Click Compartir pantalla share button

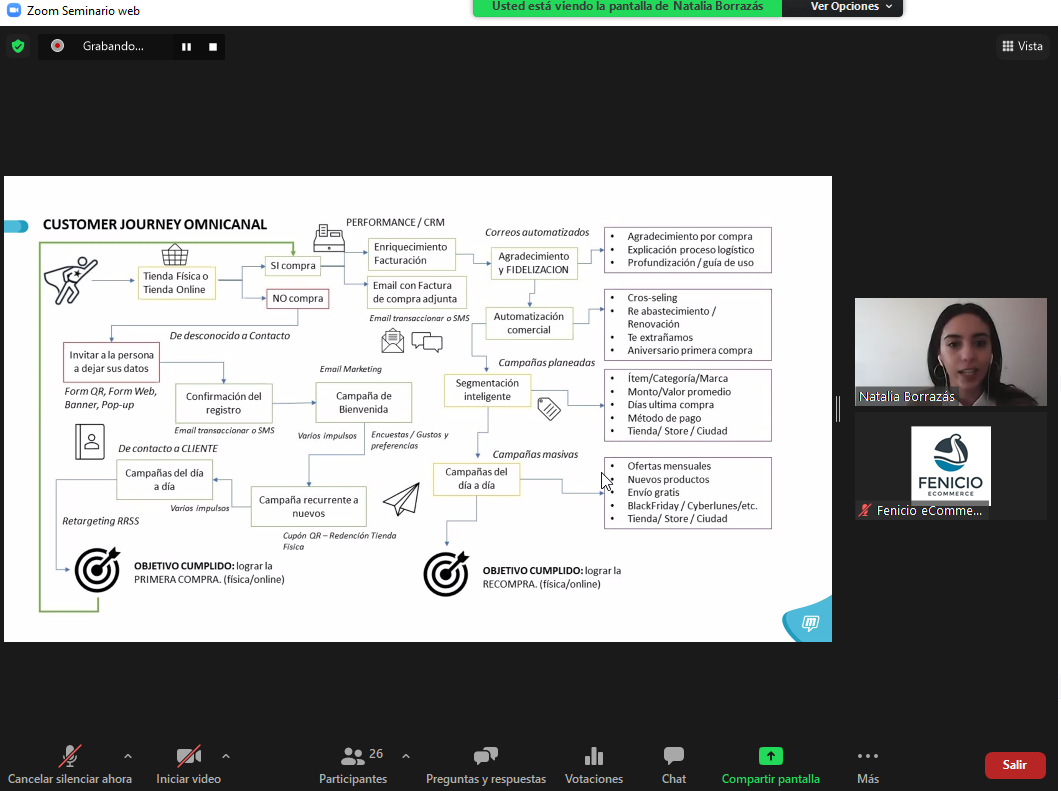tap(770, 765)
